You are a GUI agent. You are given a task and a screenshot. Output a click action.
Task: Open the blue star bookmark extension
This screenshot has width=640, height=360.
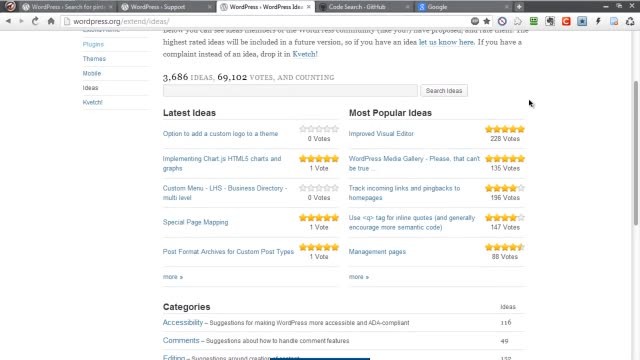tap(582, 21)
